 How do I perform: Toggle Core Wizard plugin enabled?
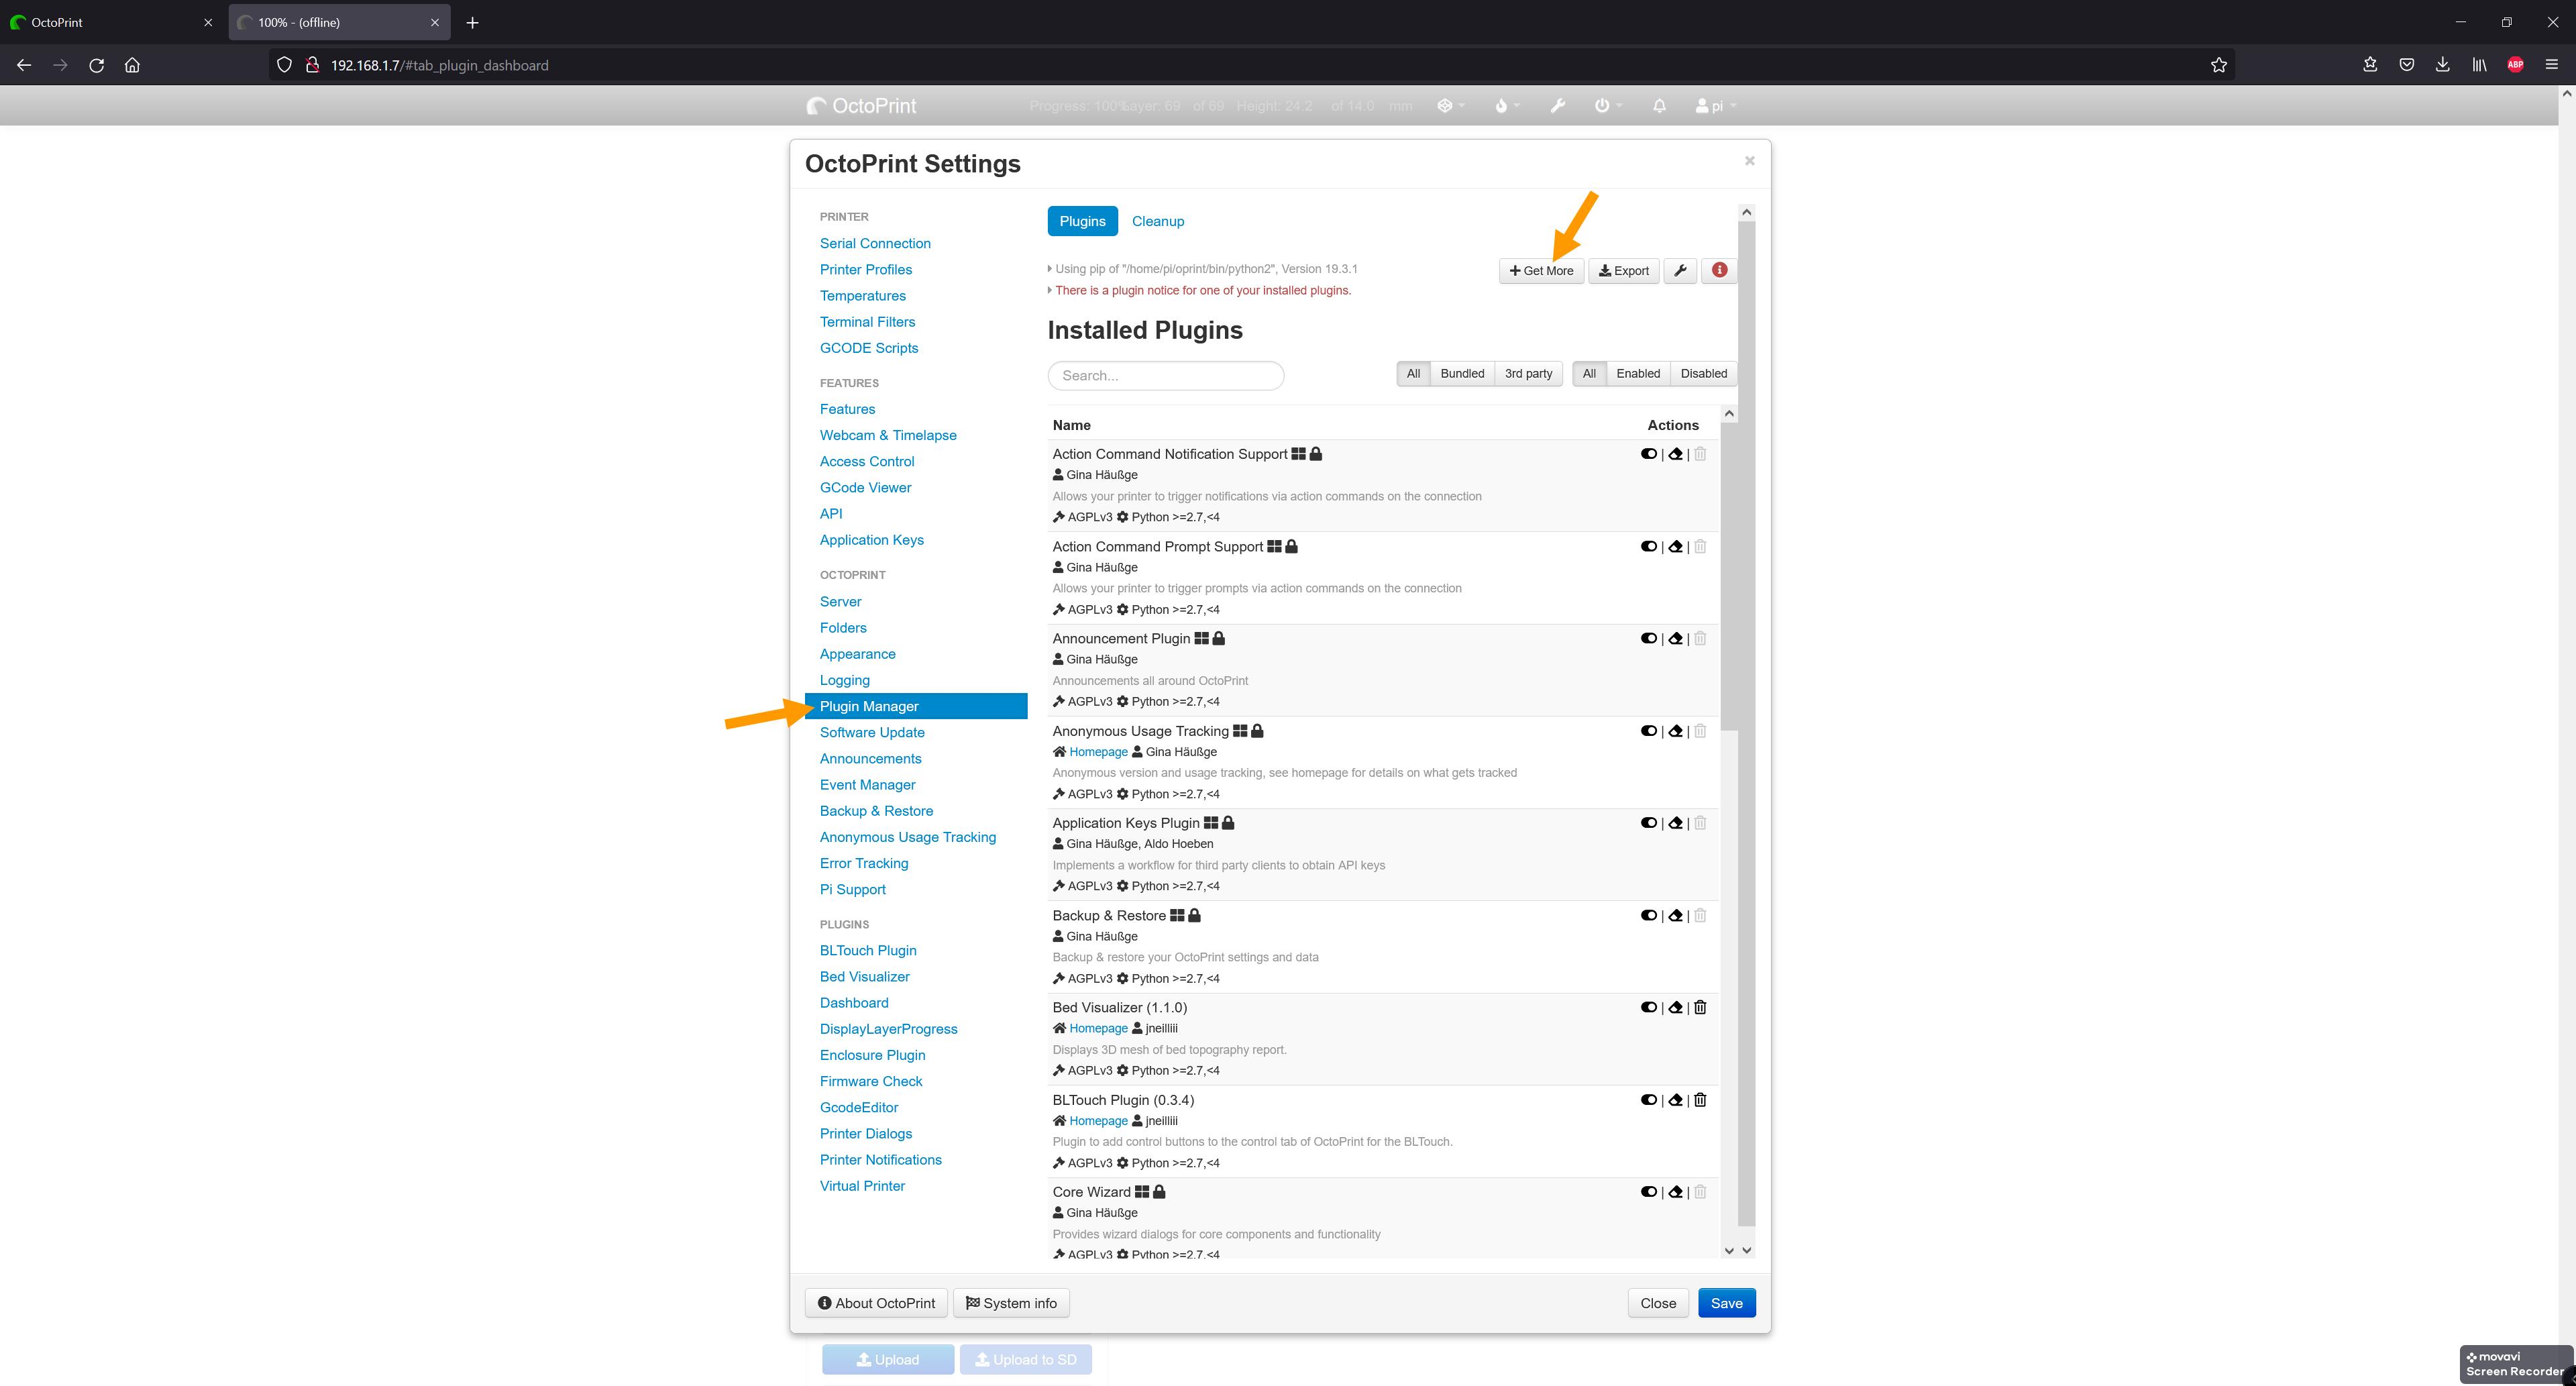[x=1648, y=1192]
